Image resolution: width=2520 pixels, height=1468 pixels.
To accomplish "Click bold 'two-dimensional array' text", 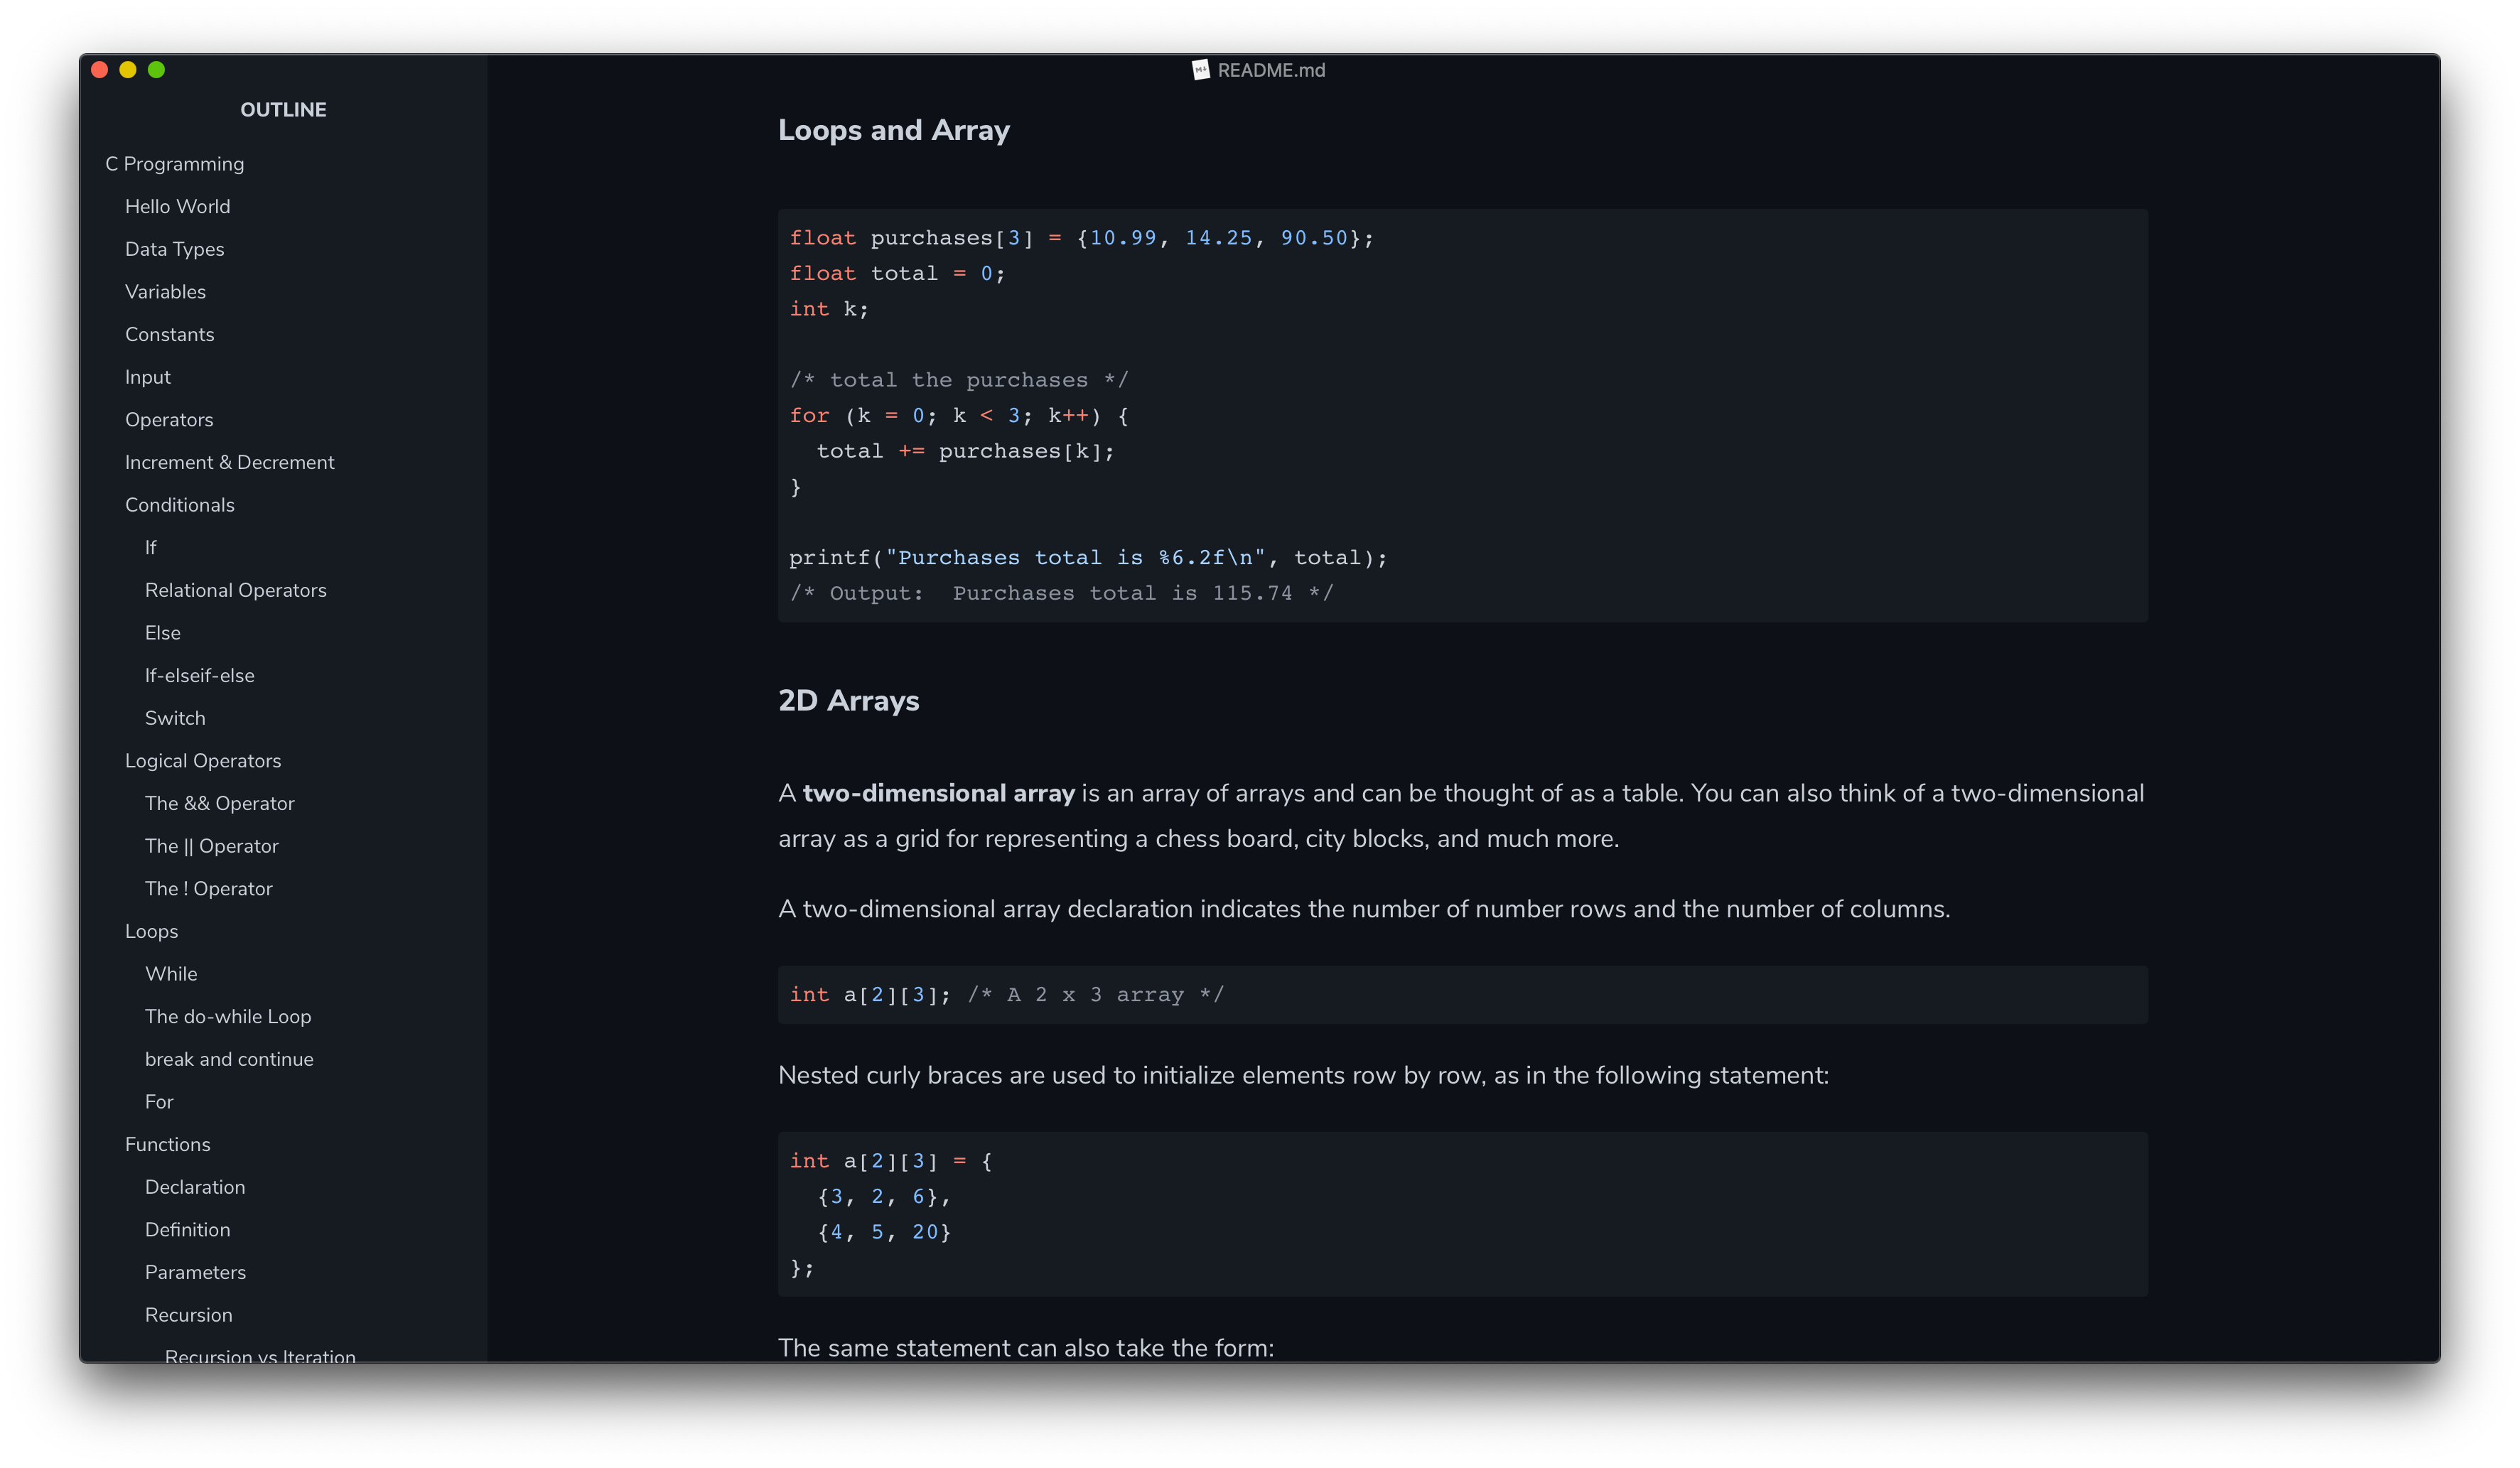I will 938,793.
